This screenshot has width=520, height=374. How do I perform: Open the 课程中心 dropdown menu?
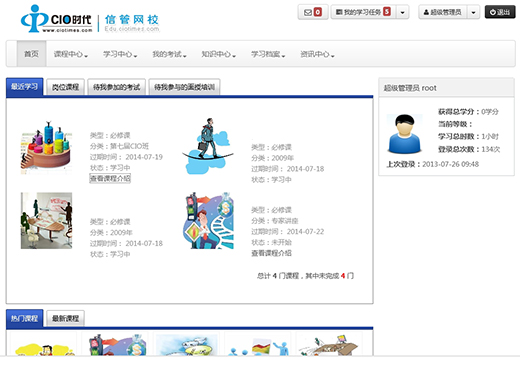(x=71, y=54)
